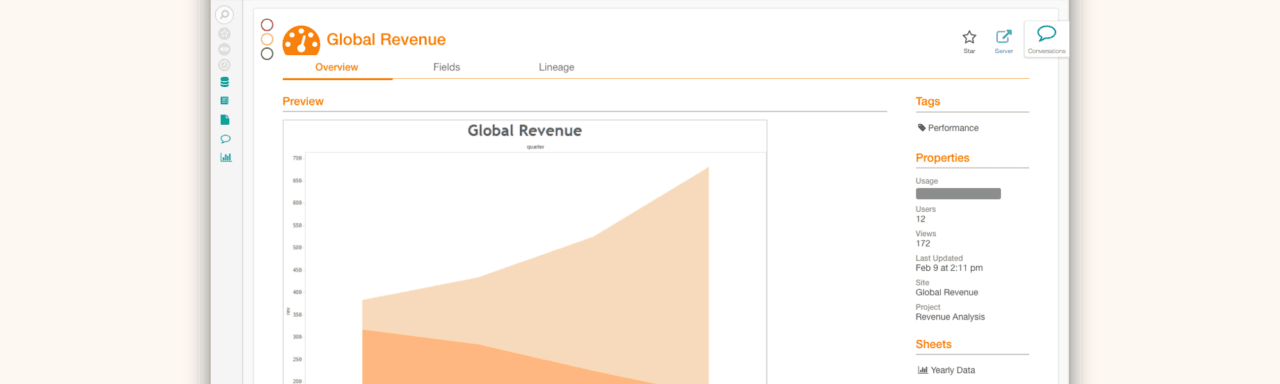Open the document page icon in sidebar
Viewport: 1280px width, 384px height.
pyautogui.click(x=225, y=120)
